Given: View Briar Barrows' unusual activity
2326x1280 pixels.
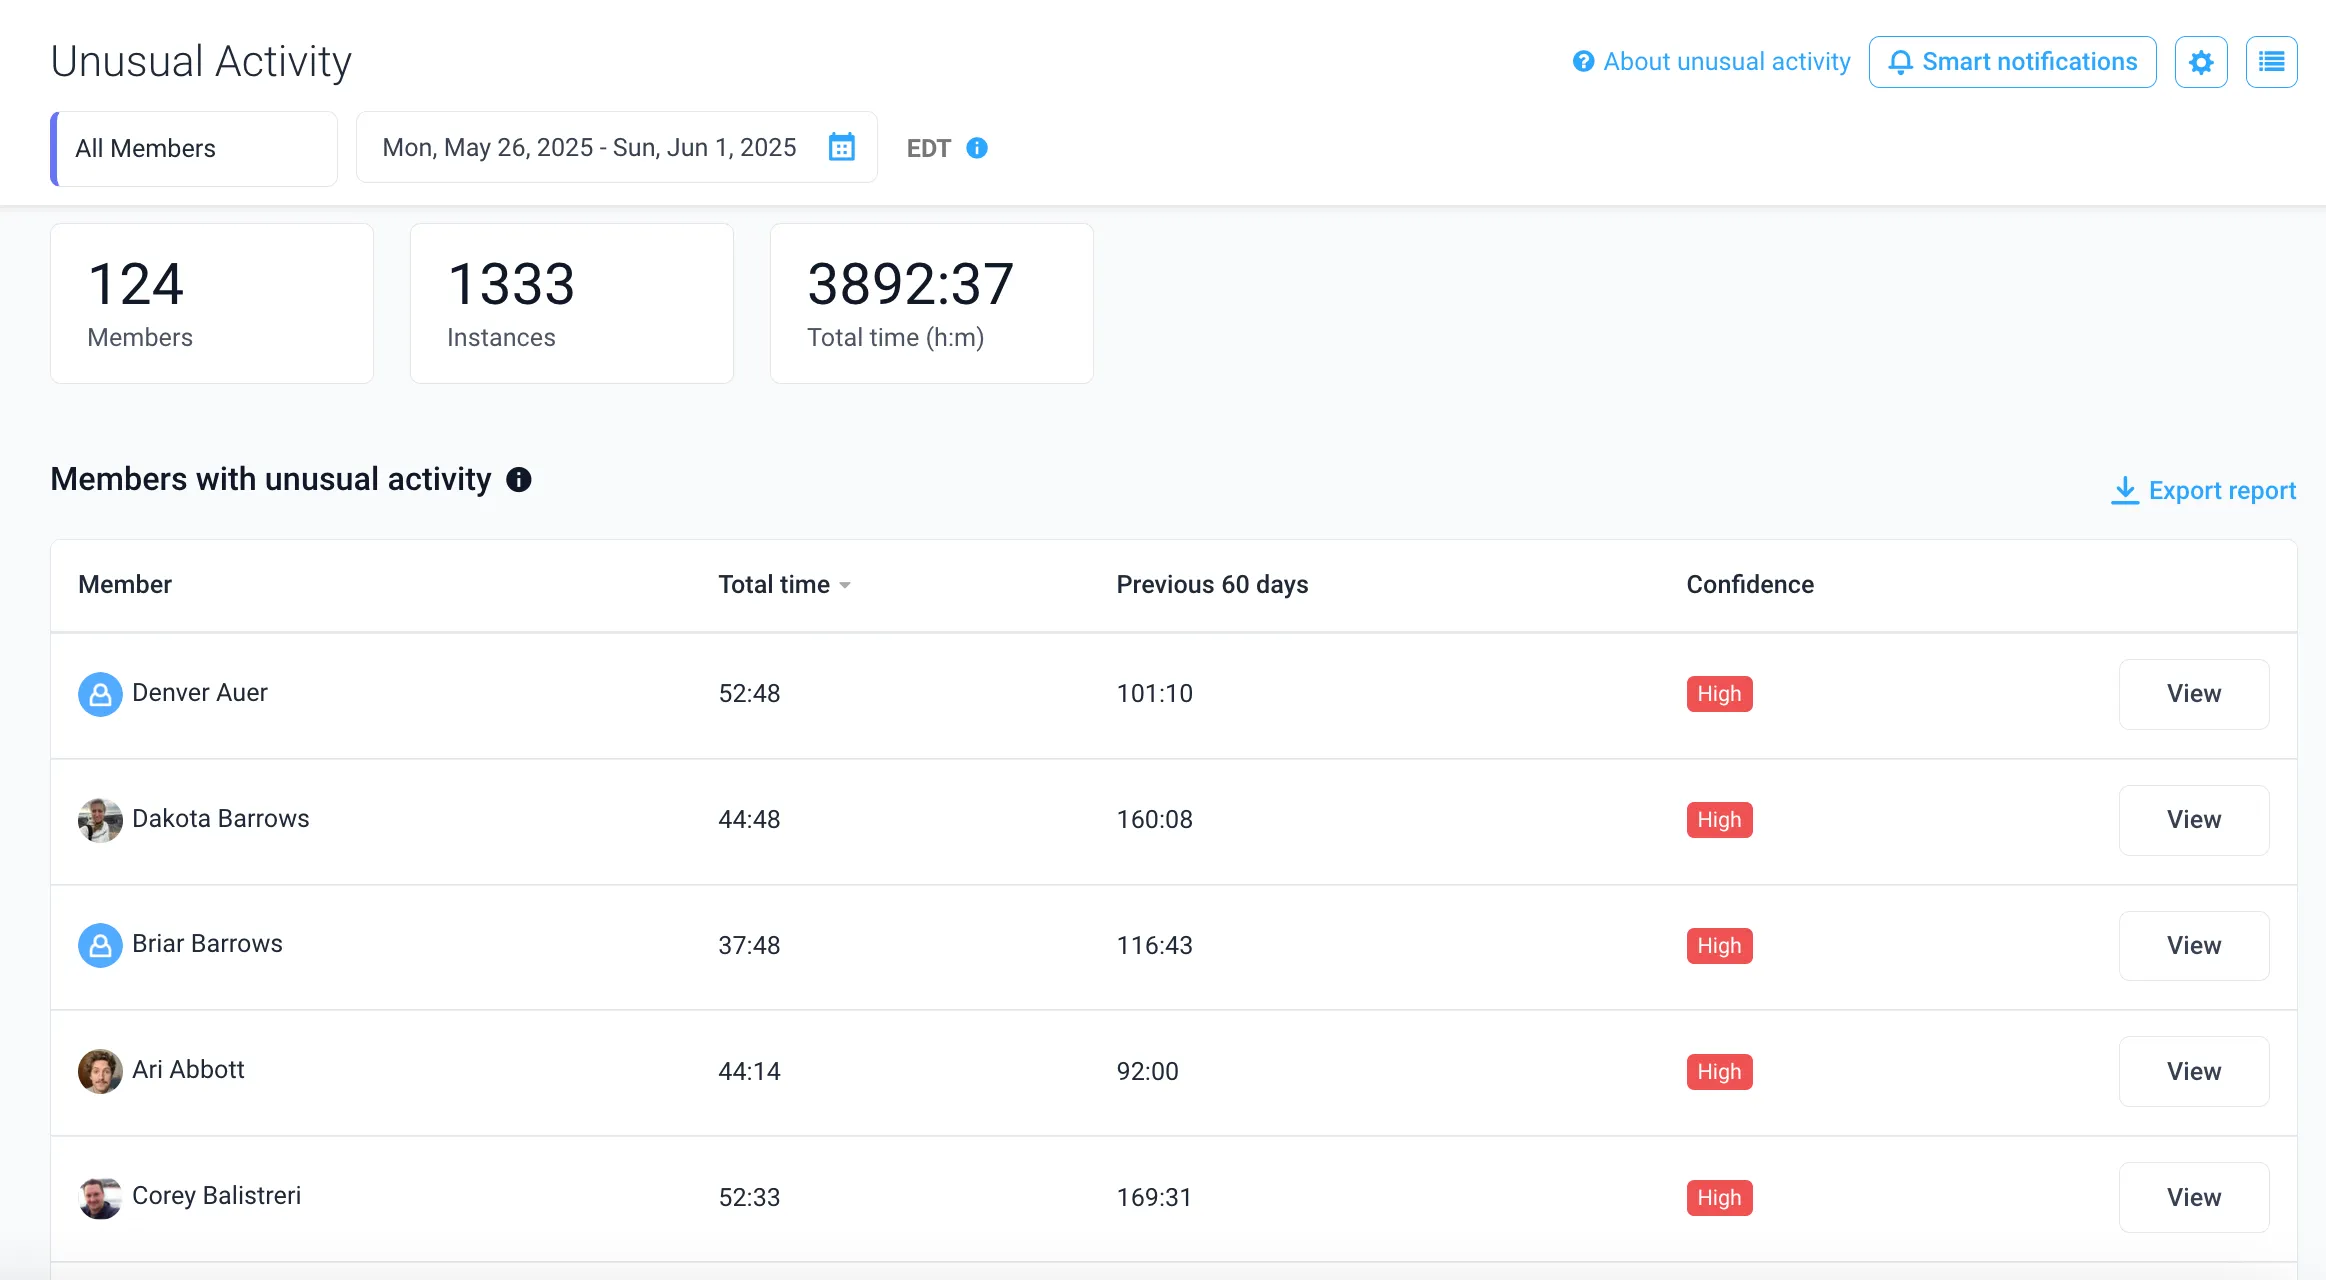Looking at the screenshot, I should click(x=2194, y=945).
